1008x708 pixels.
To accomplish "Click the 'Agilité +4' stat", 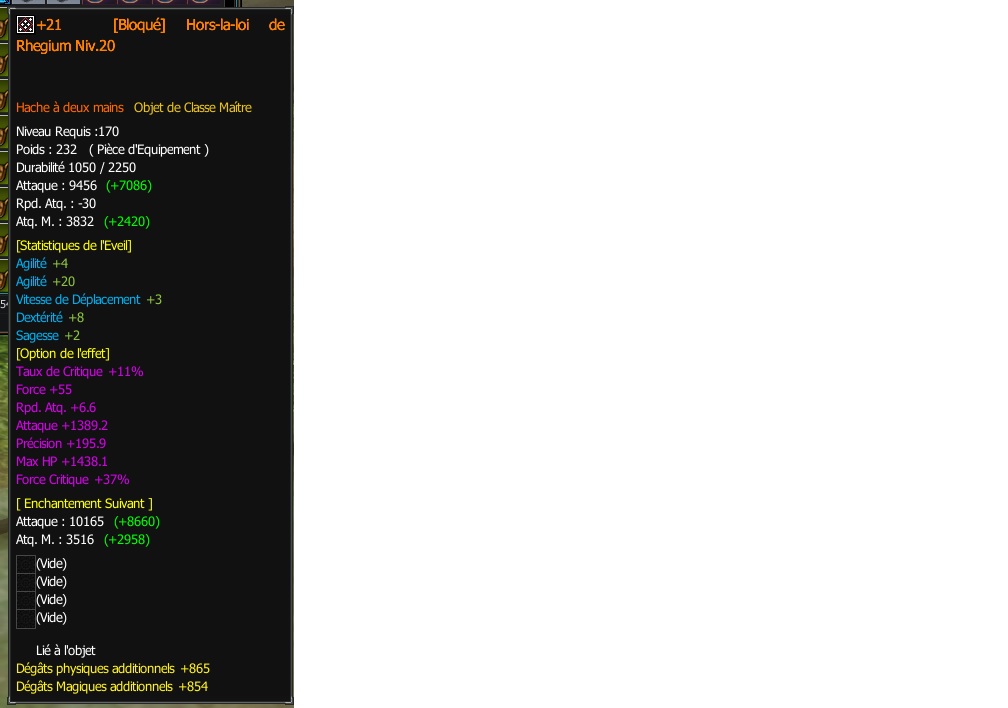I will coord(42,264).
